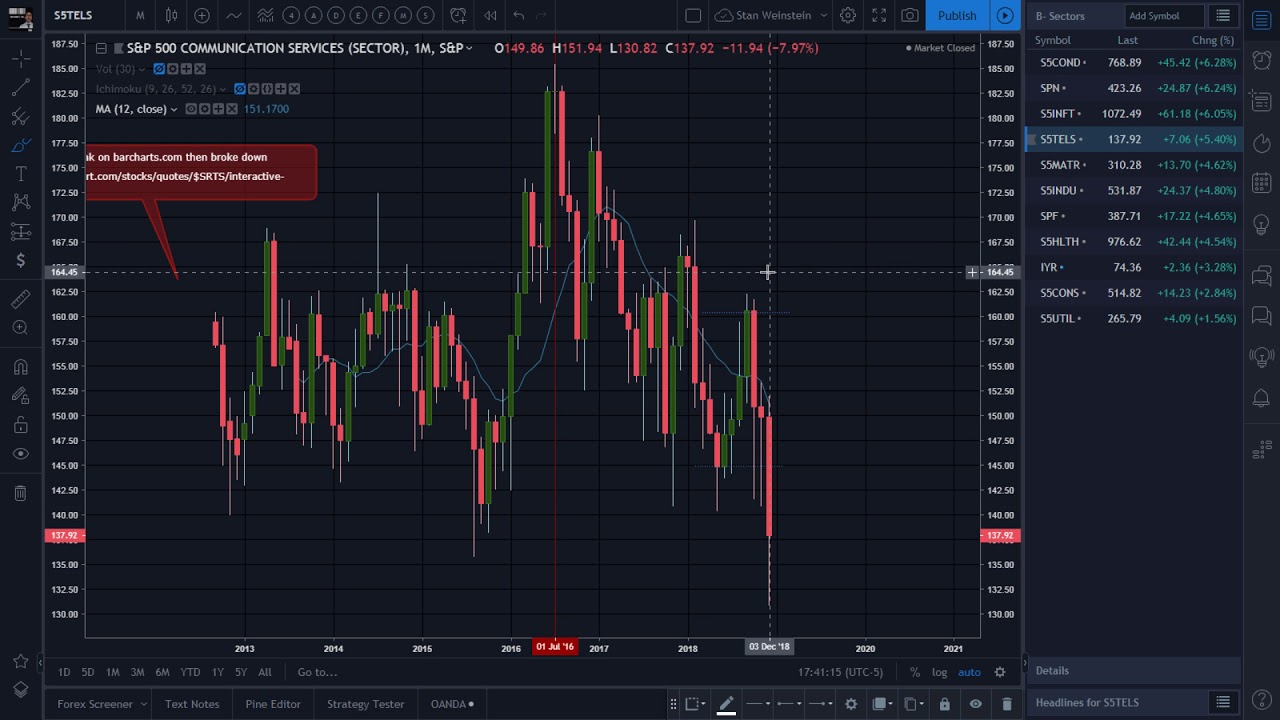Image resolution: width=1280 pixels, height=720 pixels.
Task: Hide the MA (12, close) indicator
Action: pyautogui.click(x=191, y=109)
